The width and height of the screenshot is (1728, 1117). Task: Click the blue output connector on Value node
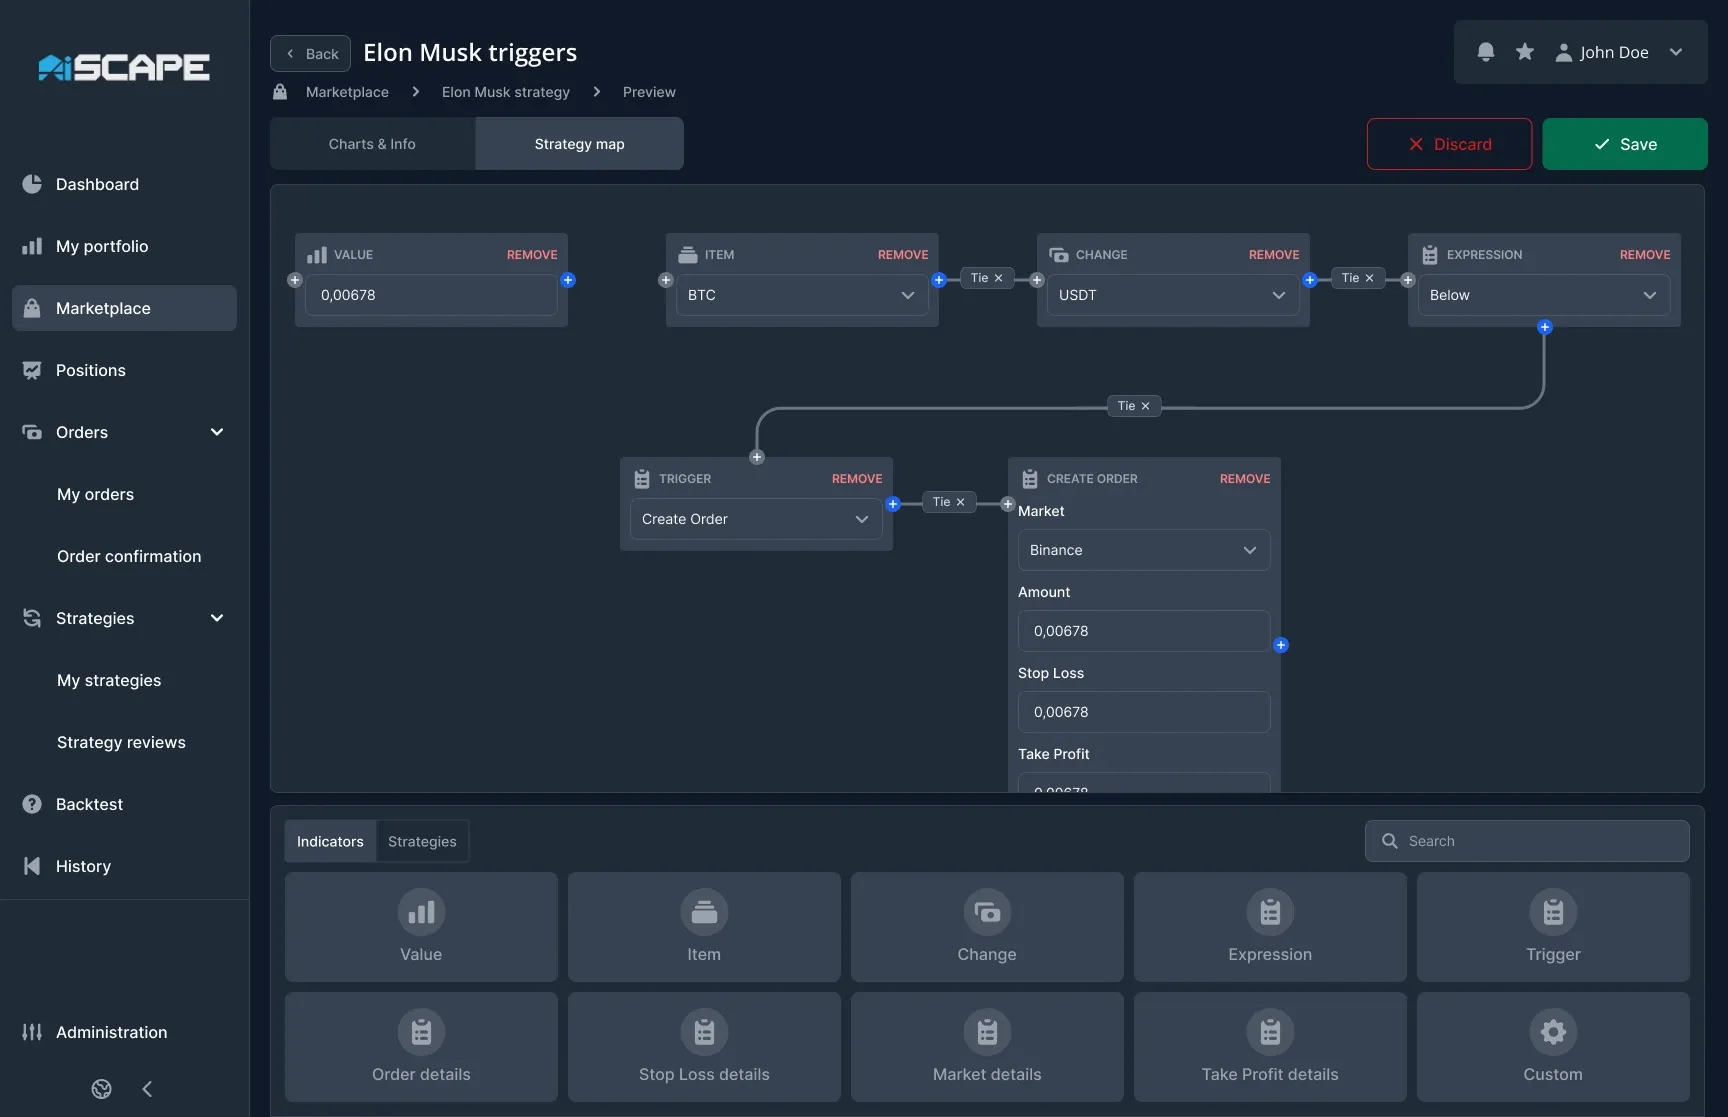tap(568, 280)
